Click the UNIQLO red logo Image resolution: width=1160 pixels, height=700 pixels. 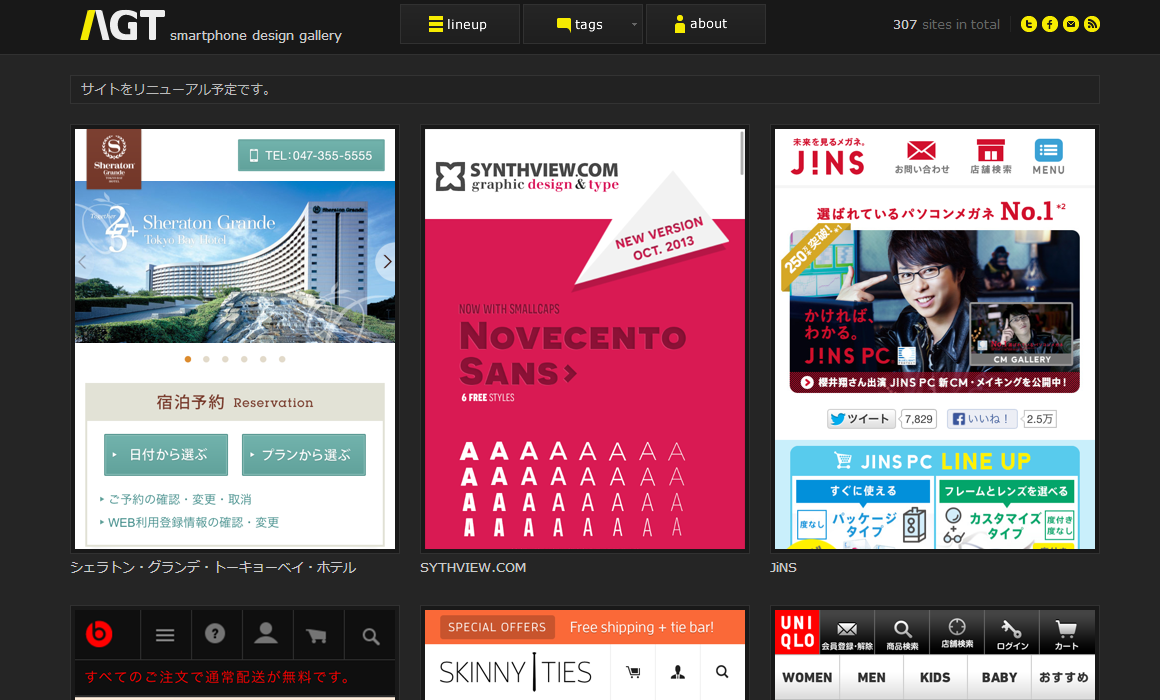click(x=798, y=632)
